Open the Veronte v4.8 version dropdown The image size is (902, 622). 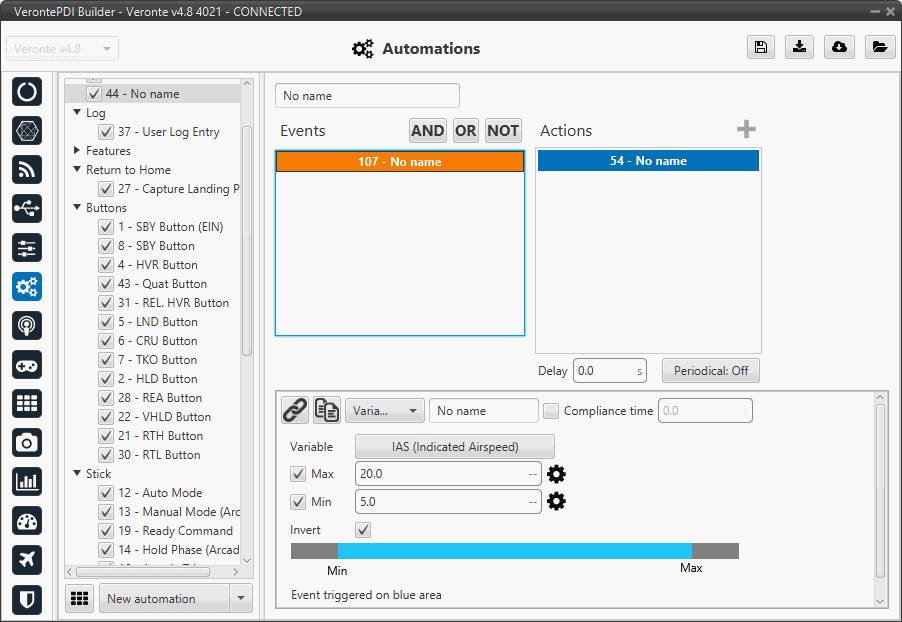(63, 49)
